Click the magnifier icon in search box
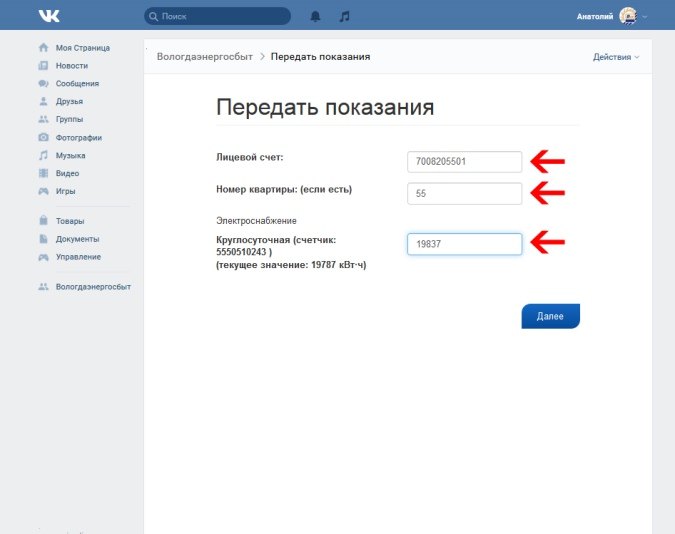Image resolution: width=675 pixels, height=534 pixels. click(x=153, y=16)
